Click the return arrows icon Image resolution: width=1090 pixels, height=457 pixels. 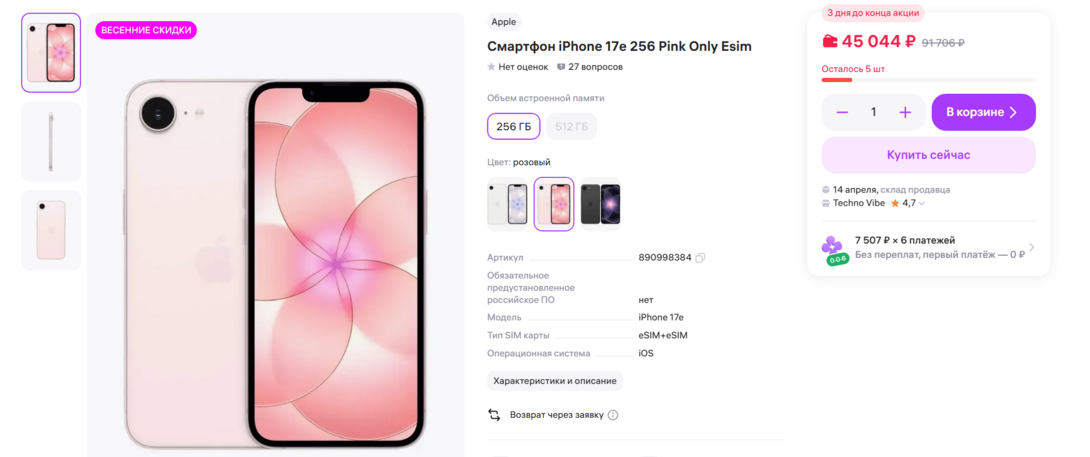pyautogui.click(x=494, y=415)
